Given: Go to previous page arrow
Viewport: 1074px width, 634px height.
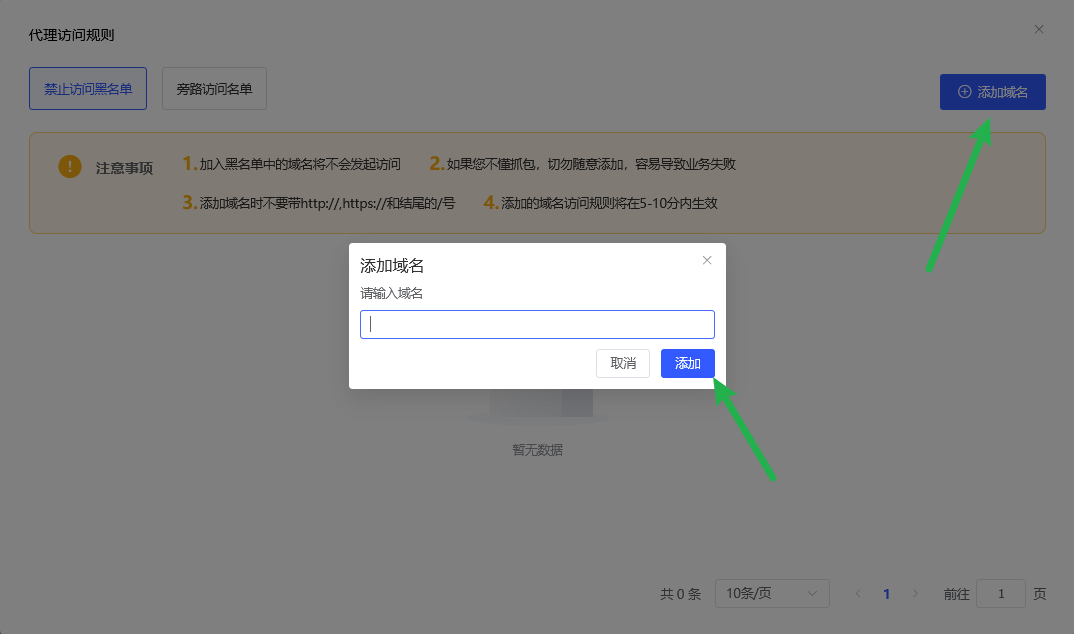Looking at the screenshot, I should [x=858, y=594].
